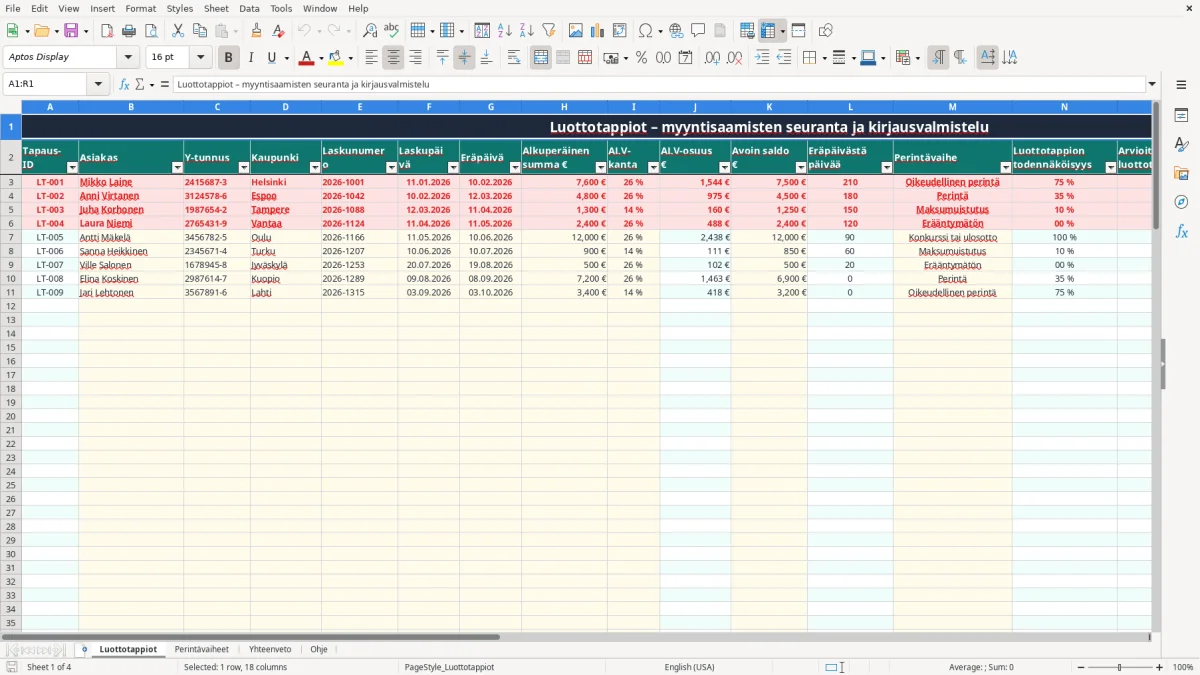1200x675 pixels.
Task: Apply the yellow background color swatch
Action: coord(335,58)
